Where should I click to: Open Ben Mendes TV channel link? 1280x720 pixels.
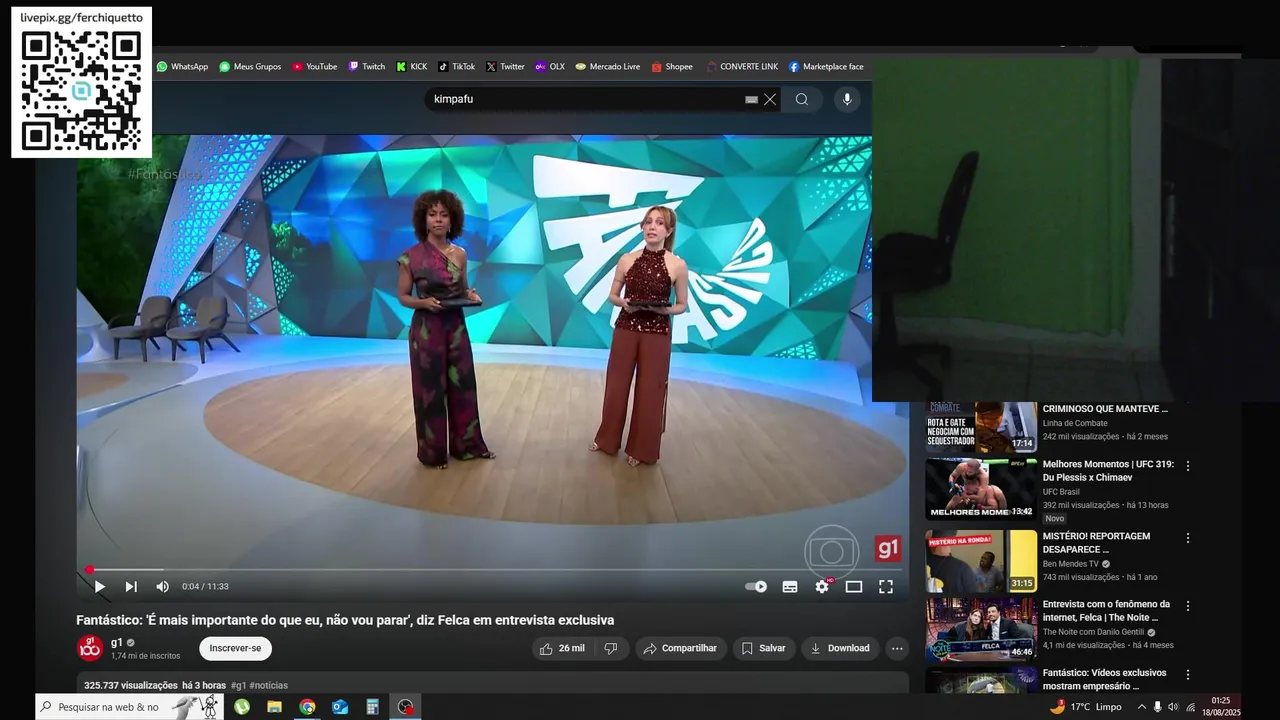1071,564
